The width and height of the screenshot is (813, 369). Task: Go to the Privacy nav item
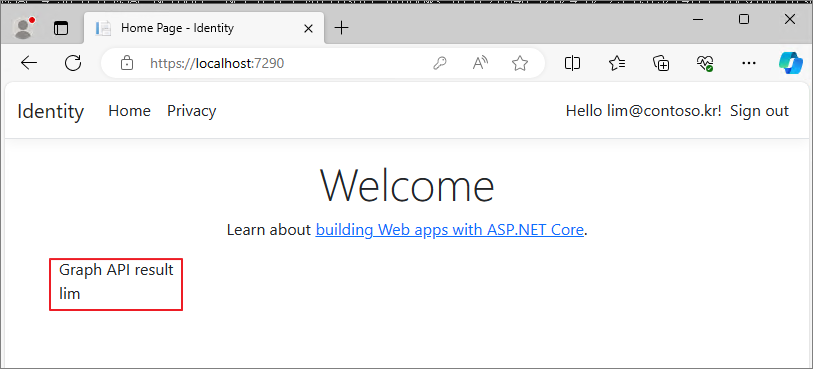pyautogui.click(x=191, y=111)
